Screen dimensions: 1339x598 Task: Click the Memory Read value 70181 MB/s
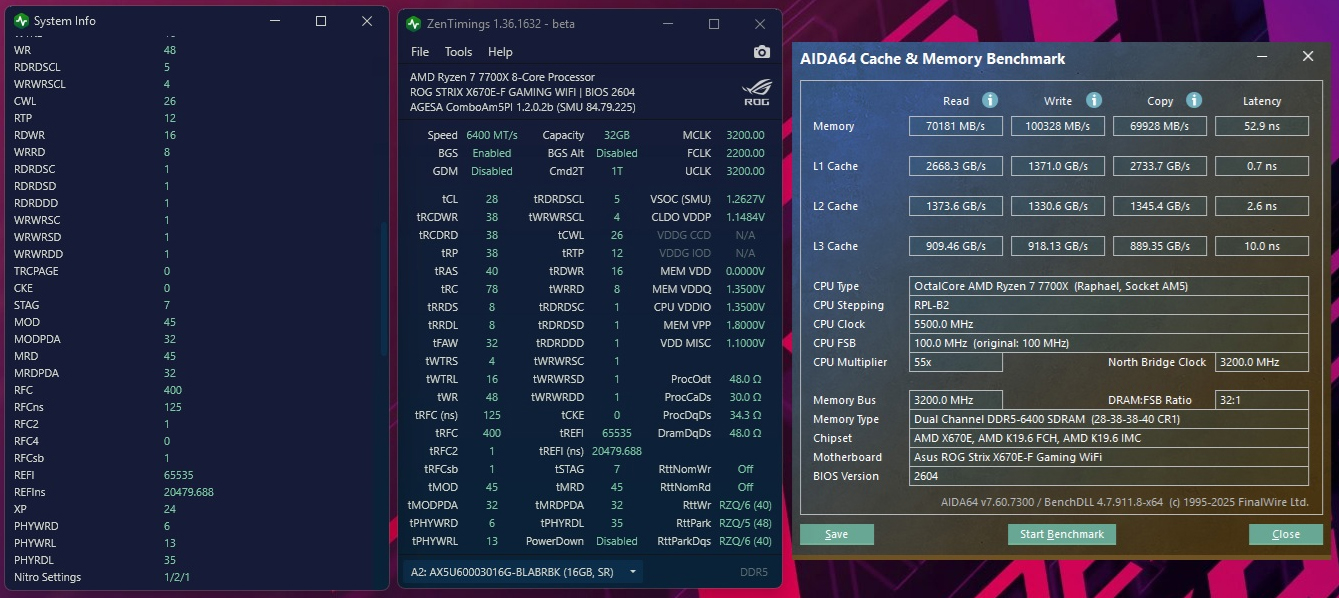(956, 126)
